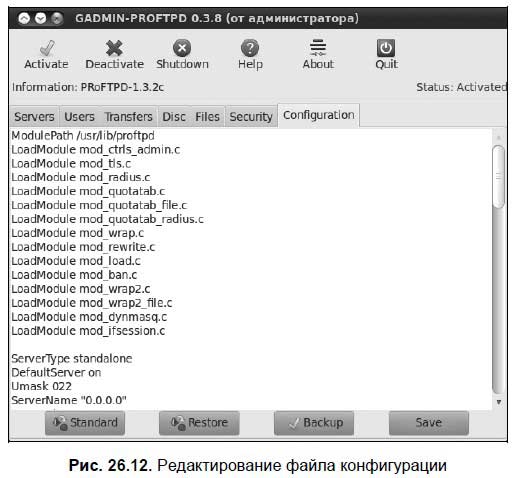Select the Transfers tab
The height and width of the screenshot is (478, 514).
pyautogui.click(x=128, y=117)
